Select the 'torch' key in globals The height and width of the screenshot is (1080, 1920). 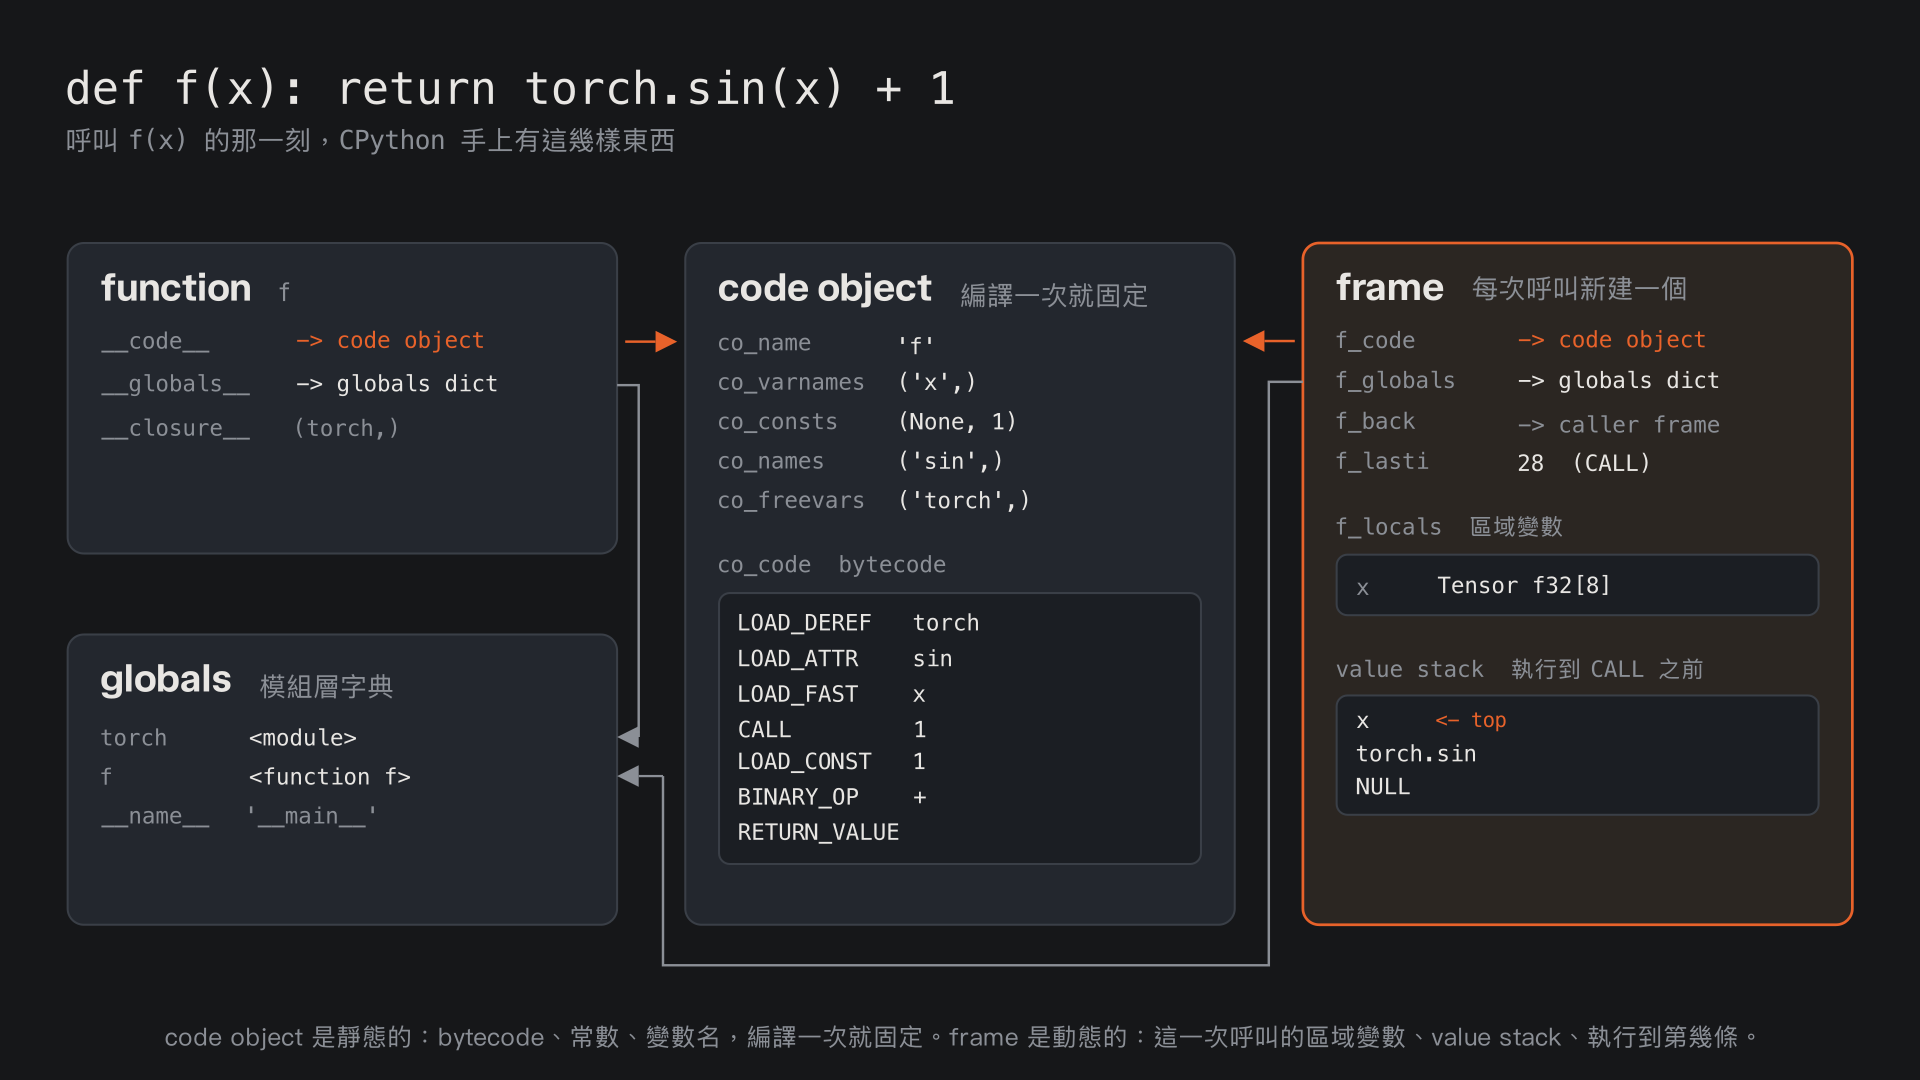point(134,738)
